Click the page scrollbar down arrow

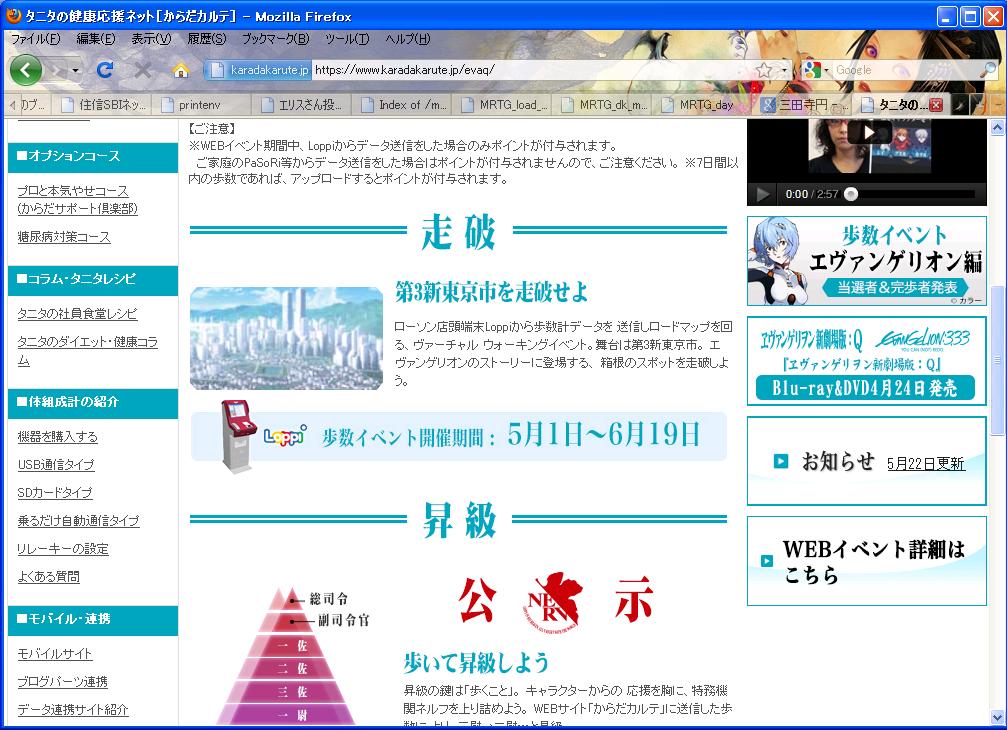[997, 717]
